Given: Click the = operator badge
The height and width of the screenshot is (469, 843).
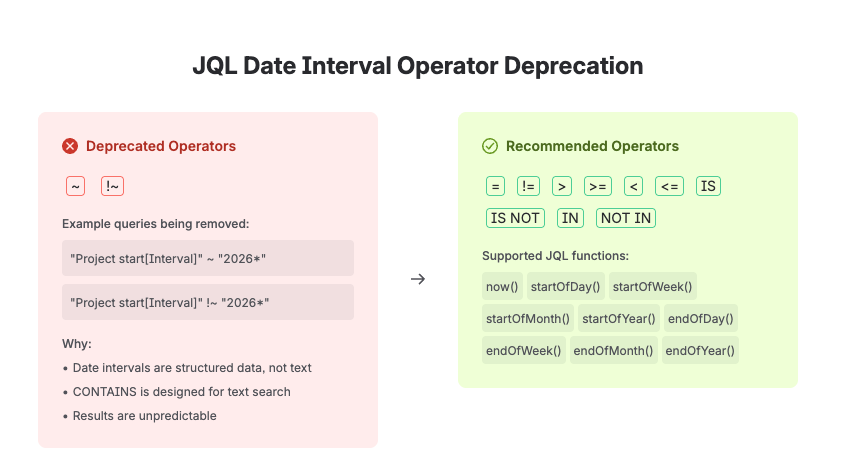Looking at the screenshot, I should (x=495, y=186).
